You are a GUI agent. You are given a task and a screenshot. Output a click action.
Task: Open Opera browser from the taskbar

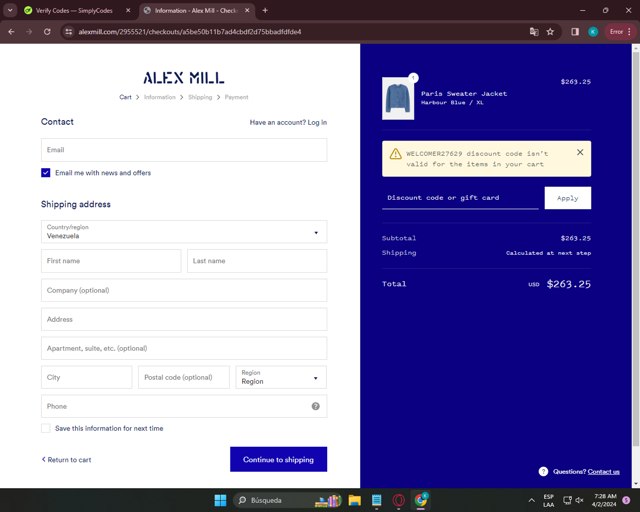[398, 500]
